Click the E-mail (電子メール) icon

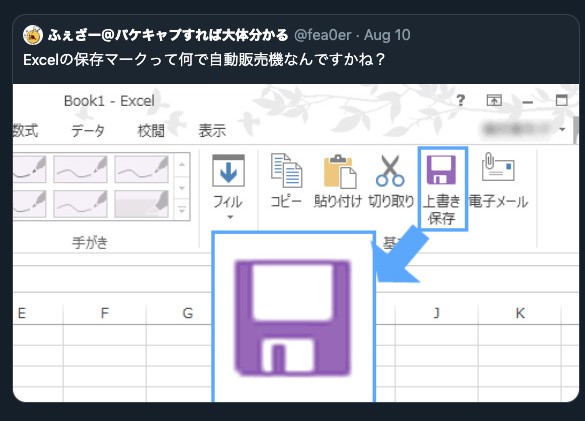click(498, 167)
